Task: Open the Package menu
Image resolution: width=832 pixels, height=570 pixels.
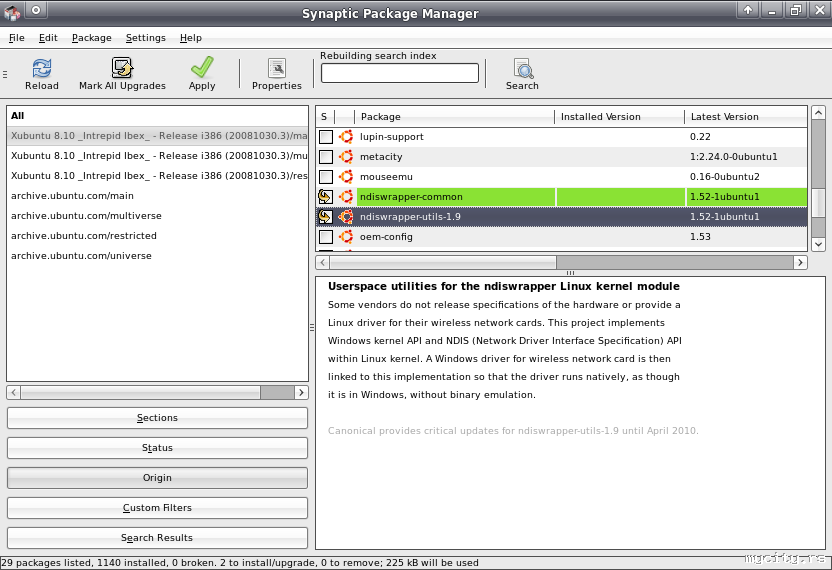Action: coord(92,38)
